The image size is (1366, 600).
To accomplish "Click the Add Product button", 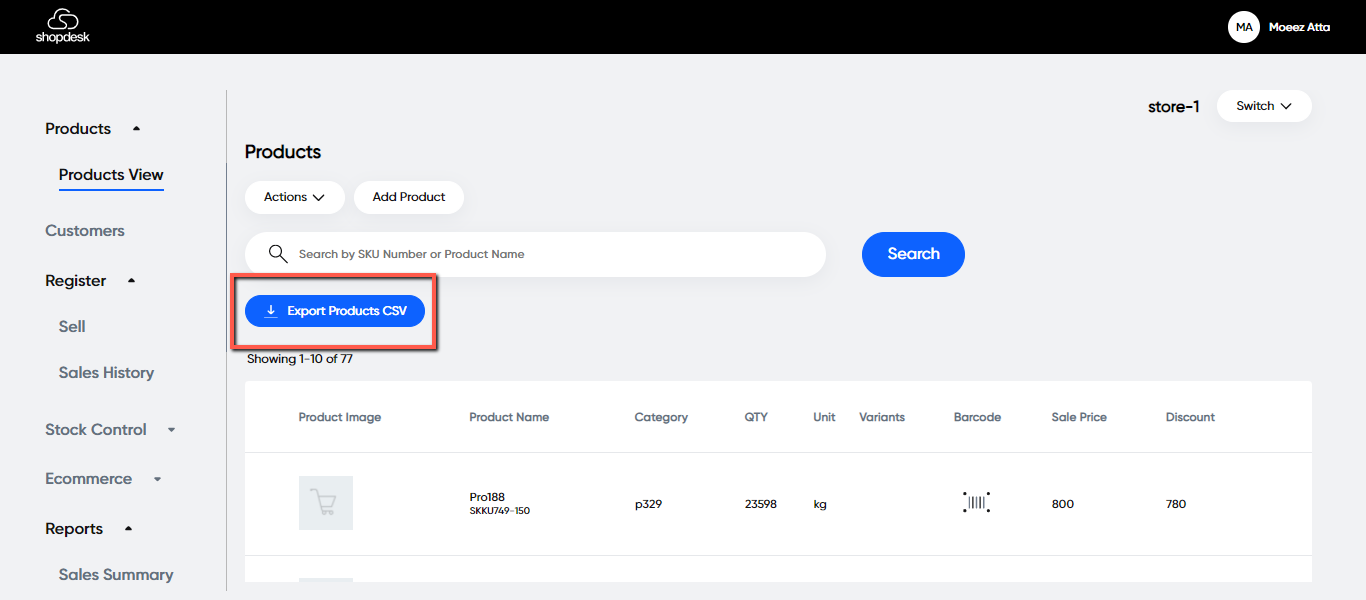I will click(x=408, y=197).
